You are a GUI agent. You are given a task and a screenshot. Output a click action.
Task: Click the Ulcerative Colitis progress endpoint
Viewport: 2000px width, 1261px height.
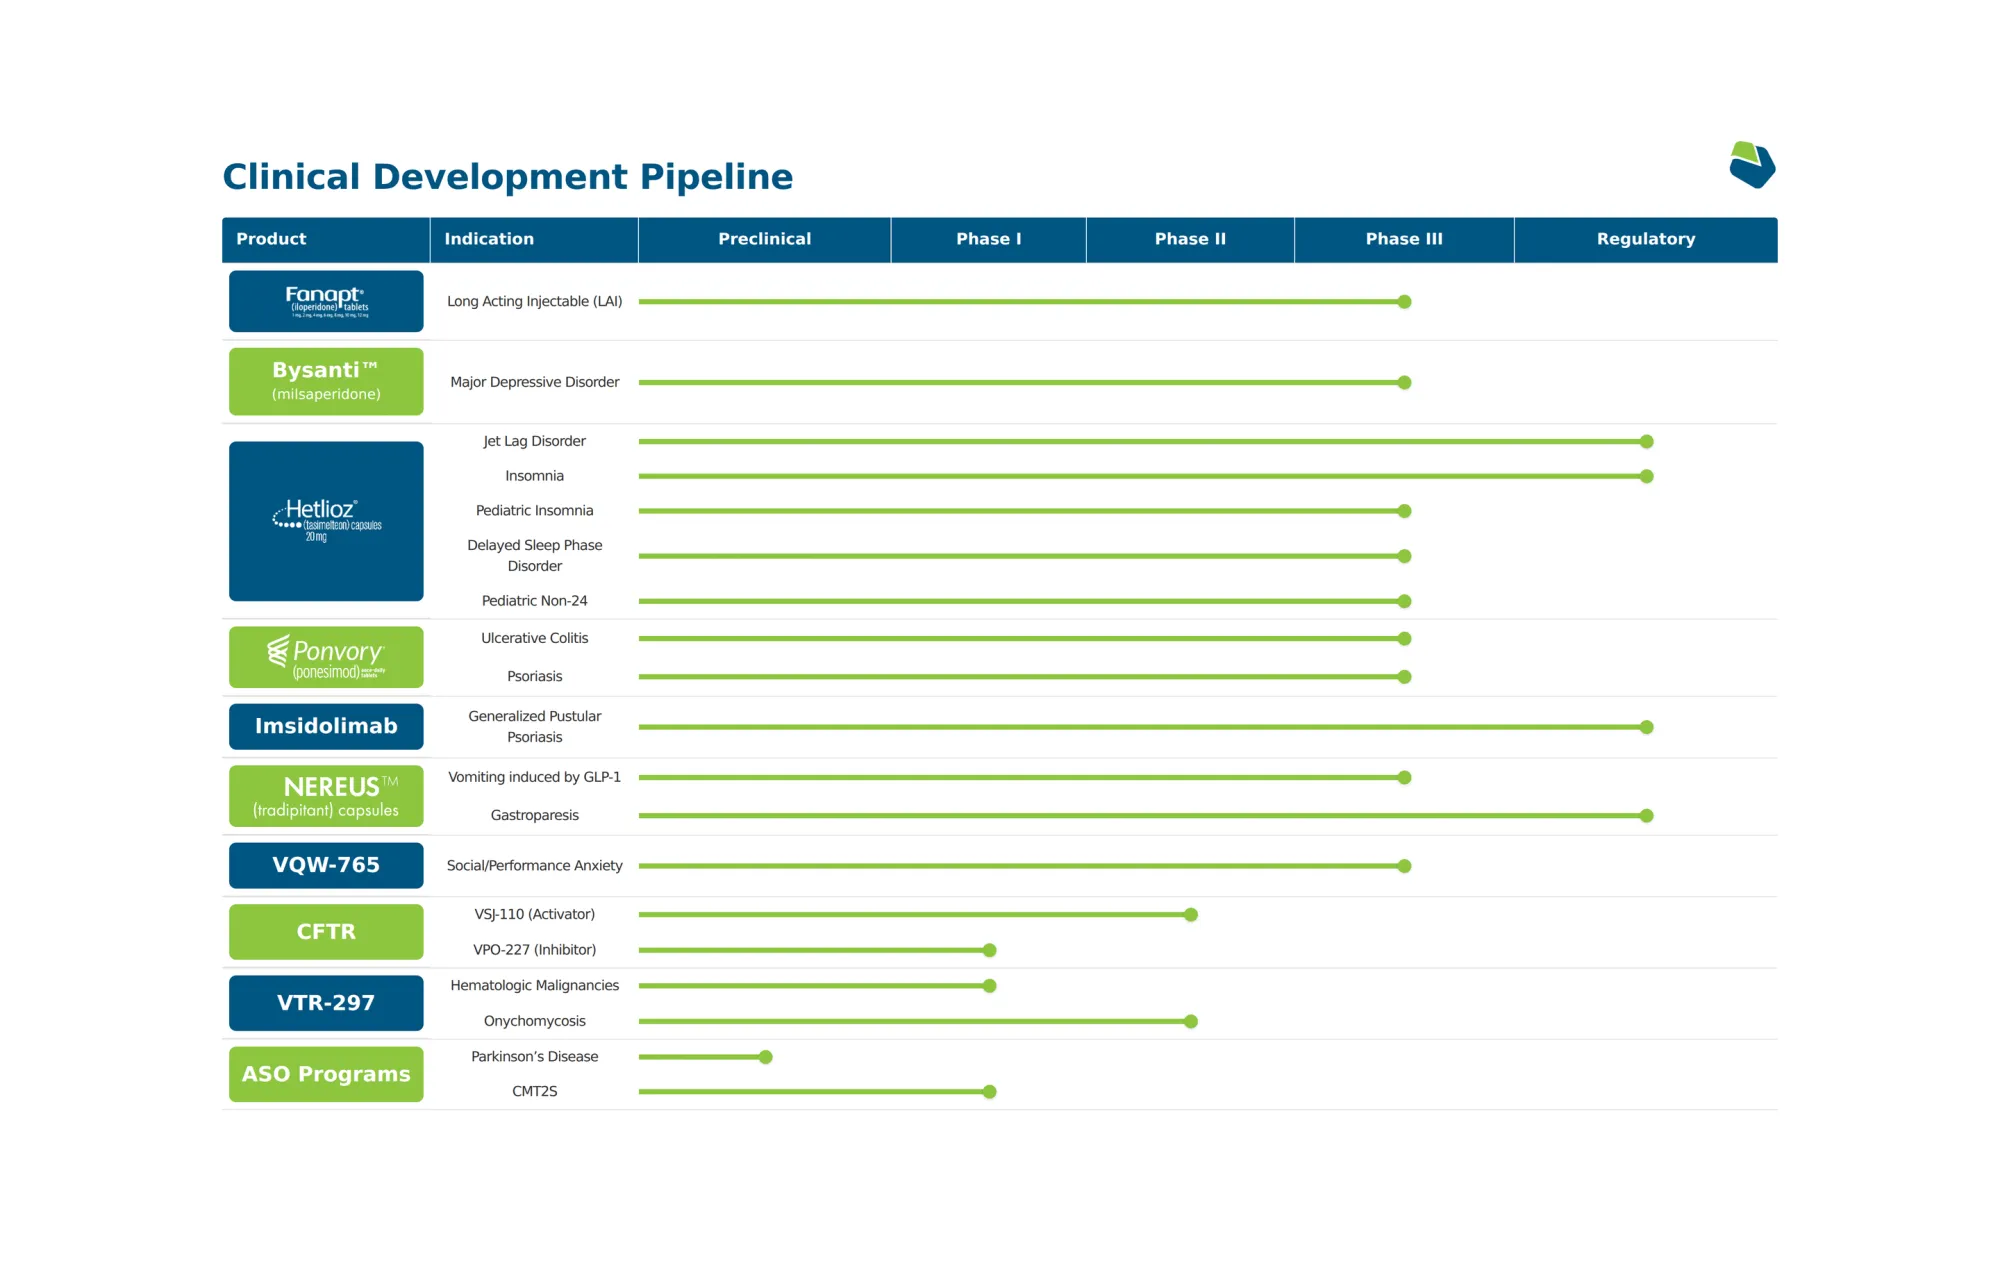tap(1404, 639)
